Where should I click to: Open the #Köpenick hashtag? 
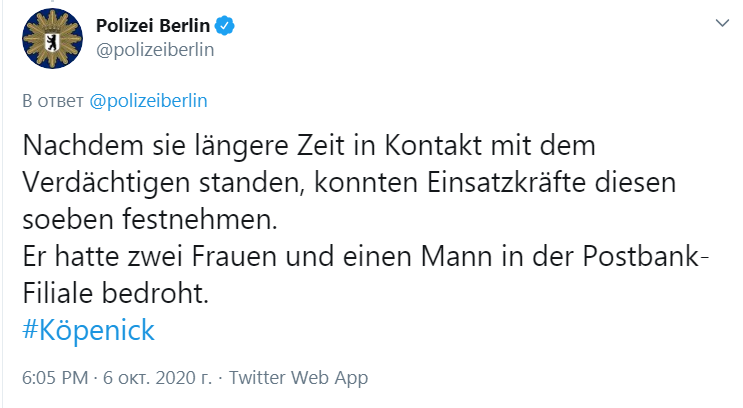(88, 331)
